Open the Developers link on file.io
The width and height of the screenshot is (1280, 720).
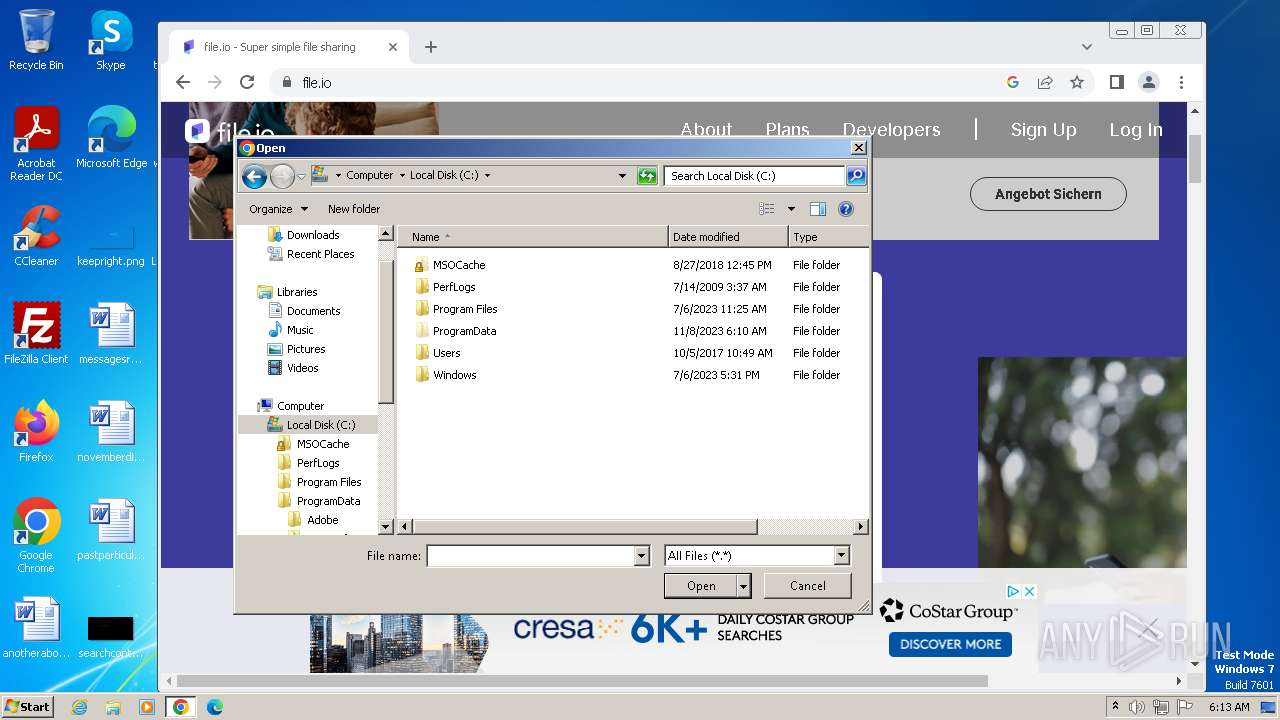click(x=891, y=130)
